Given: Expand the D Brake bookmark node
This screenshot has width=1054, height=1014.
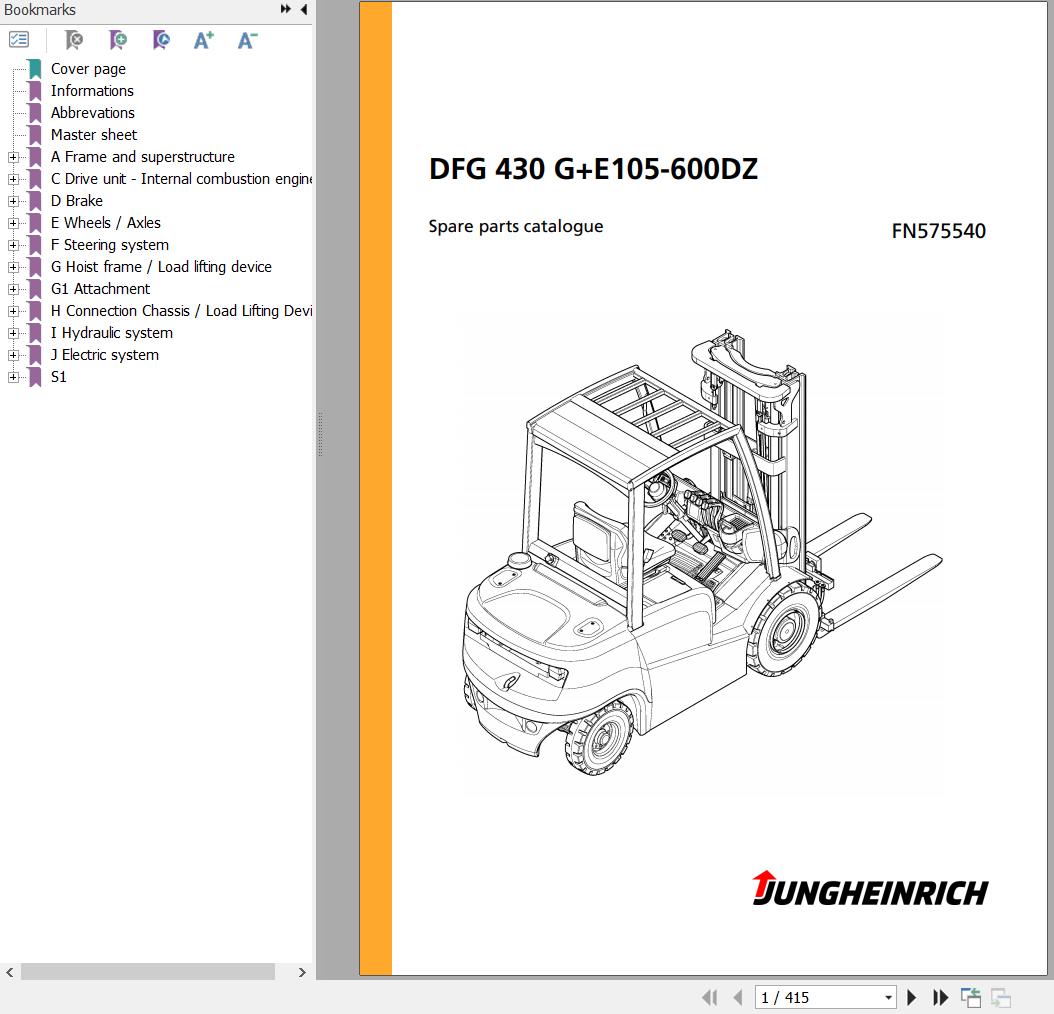Looking at the screenshot, I should (13, 201).
